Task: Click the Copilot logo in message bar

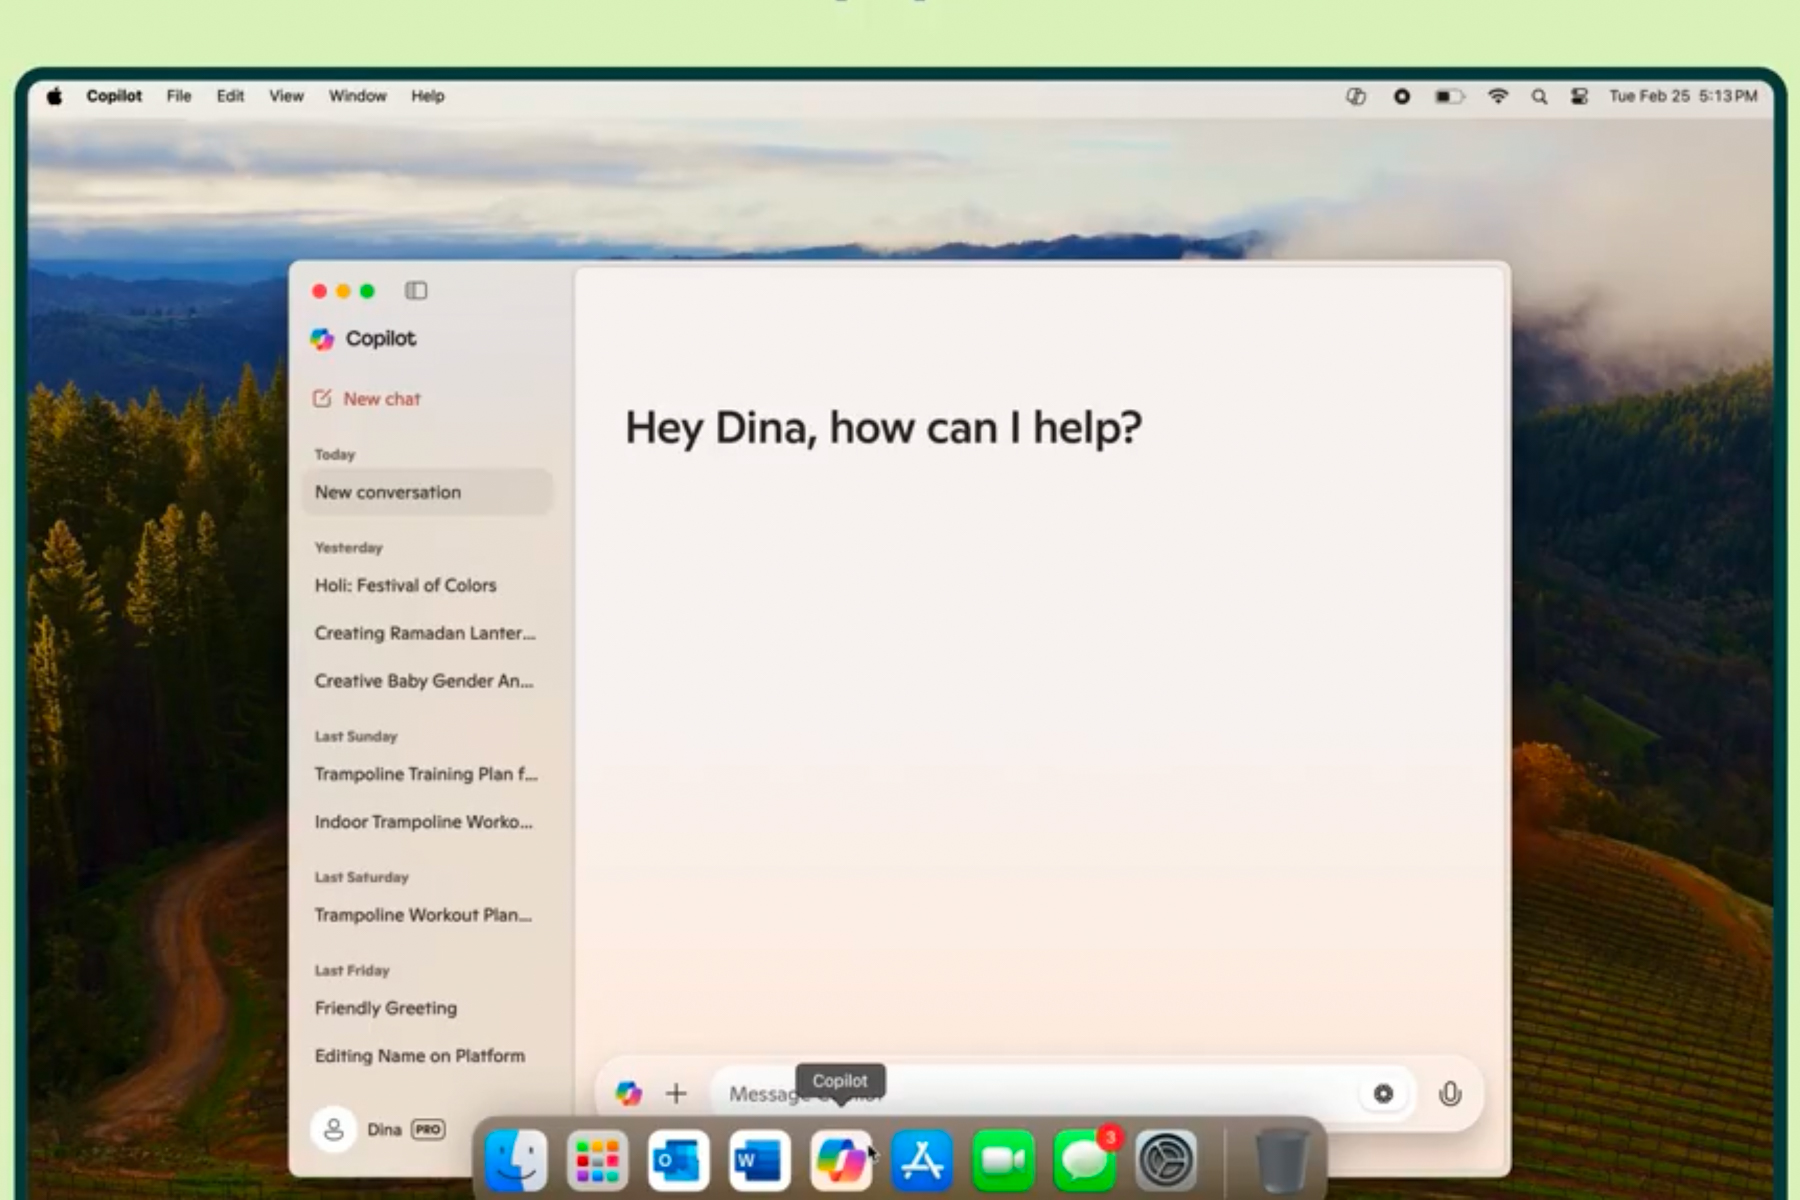Action: click(x=628, y=1094)
